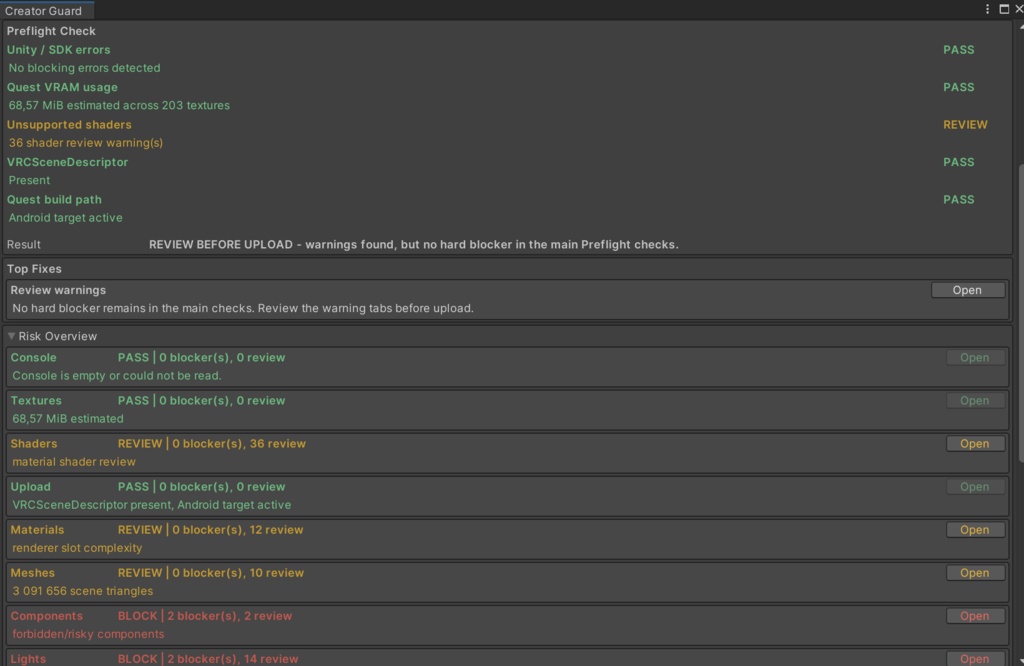The width and height of the screenshot is (1024, 666).
Task: Click the PASS status for Quest build path
Action: click(958, 199)
